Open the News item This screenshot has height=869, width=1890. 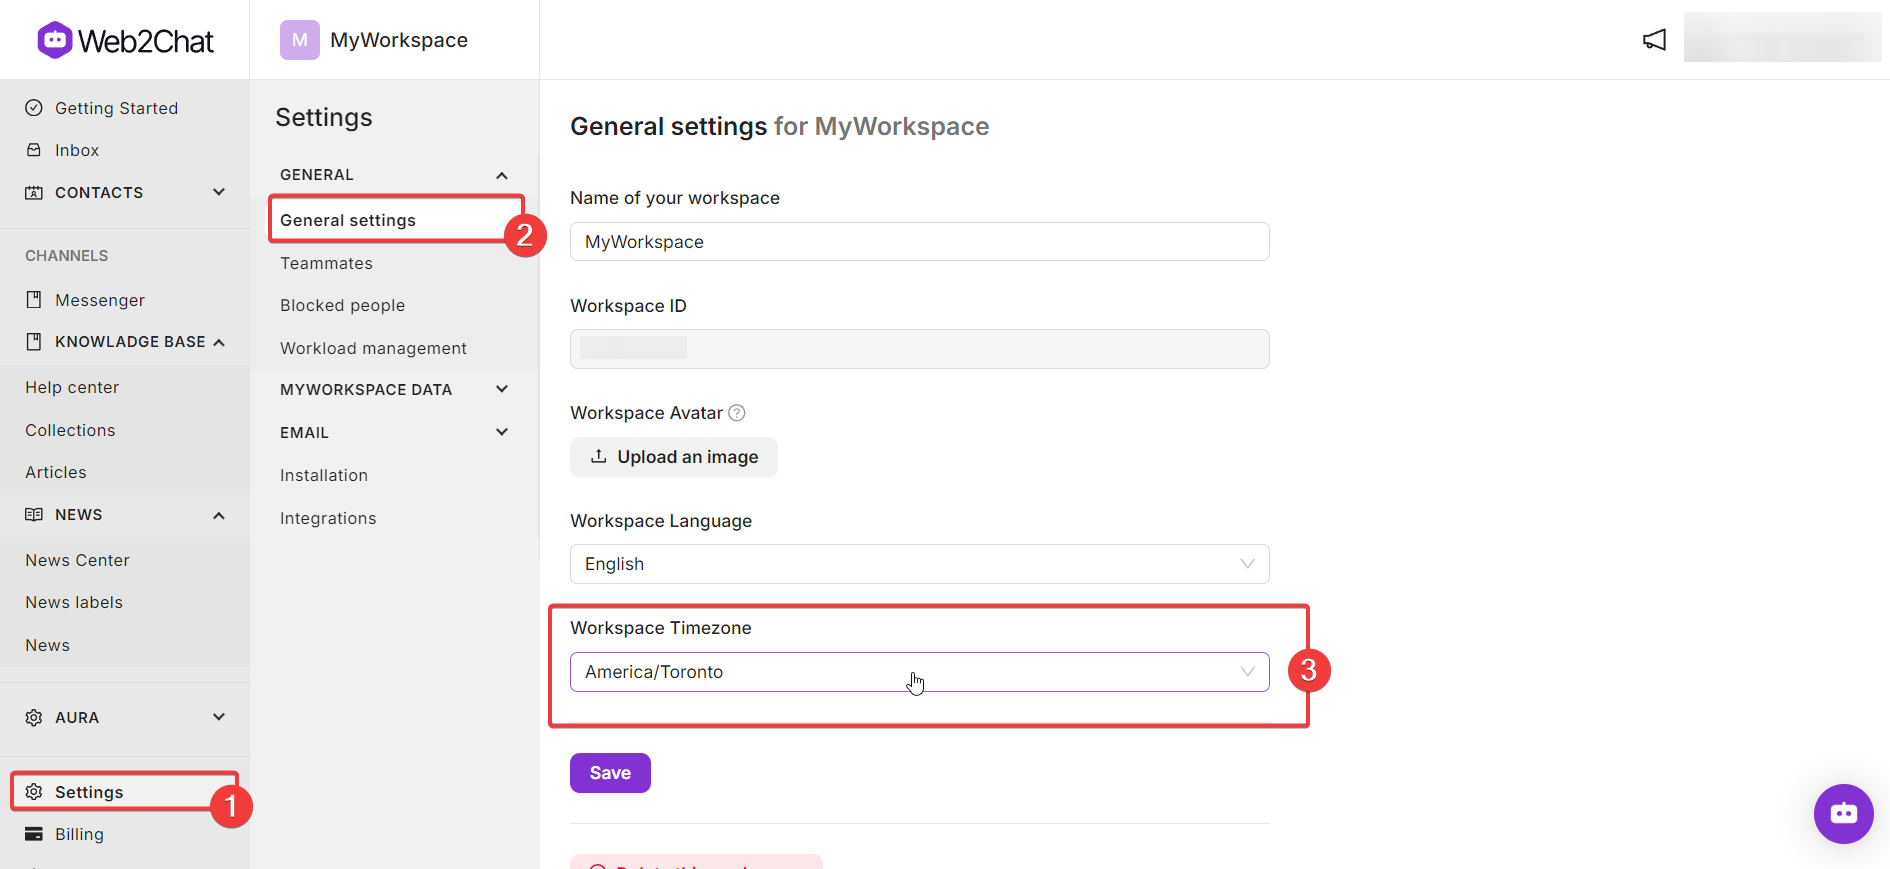click(x=47, y=645)
